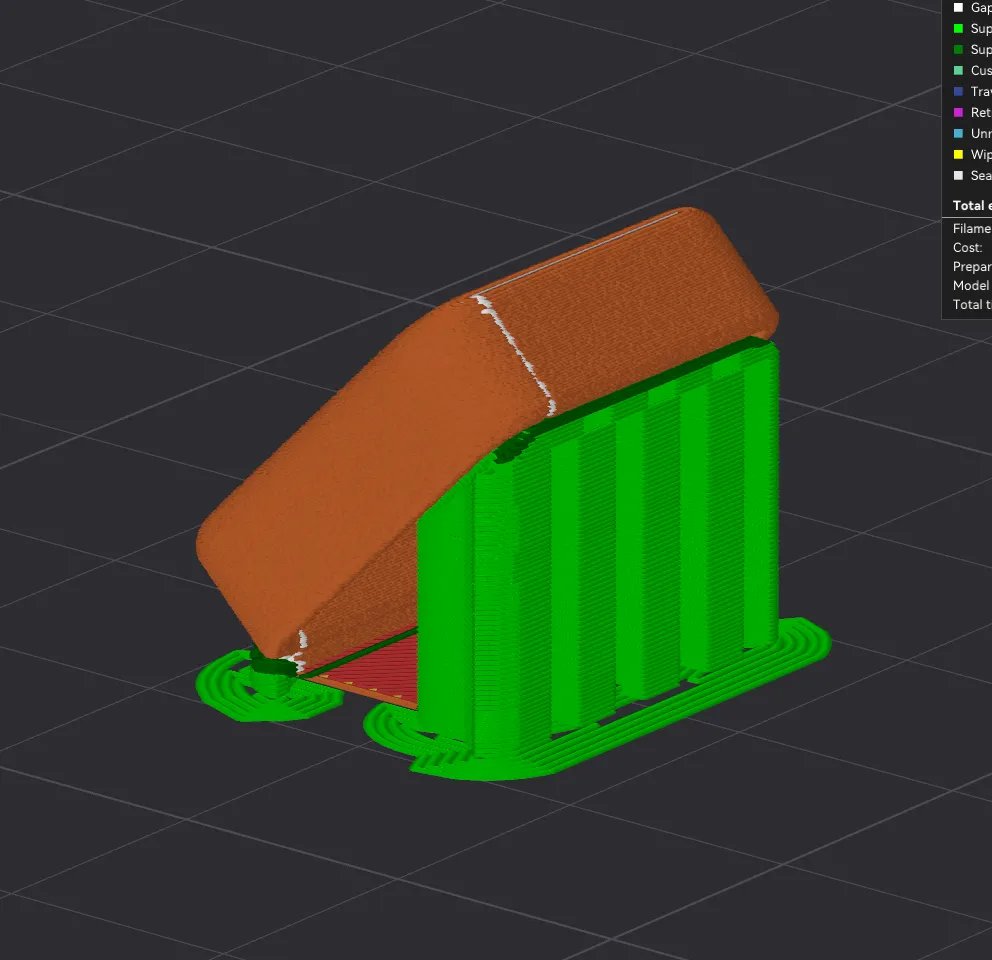
Task: Click the Prepare time row
Action: pyautogui.click(x=971, y=266)
